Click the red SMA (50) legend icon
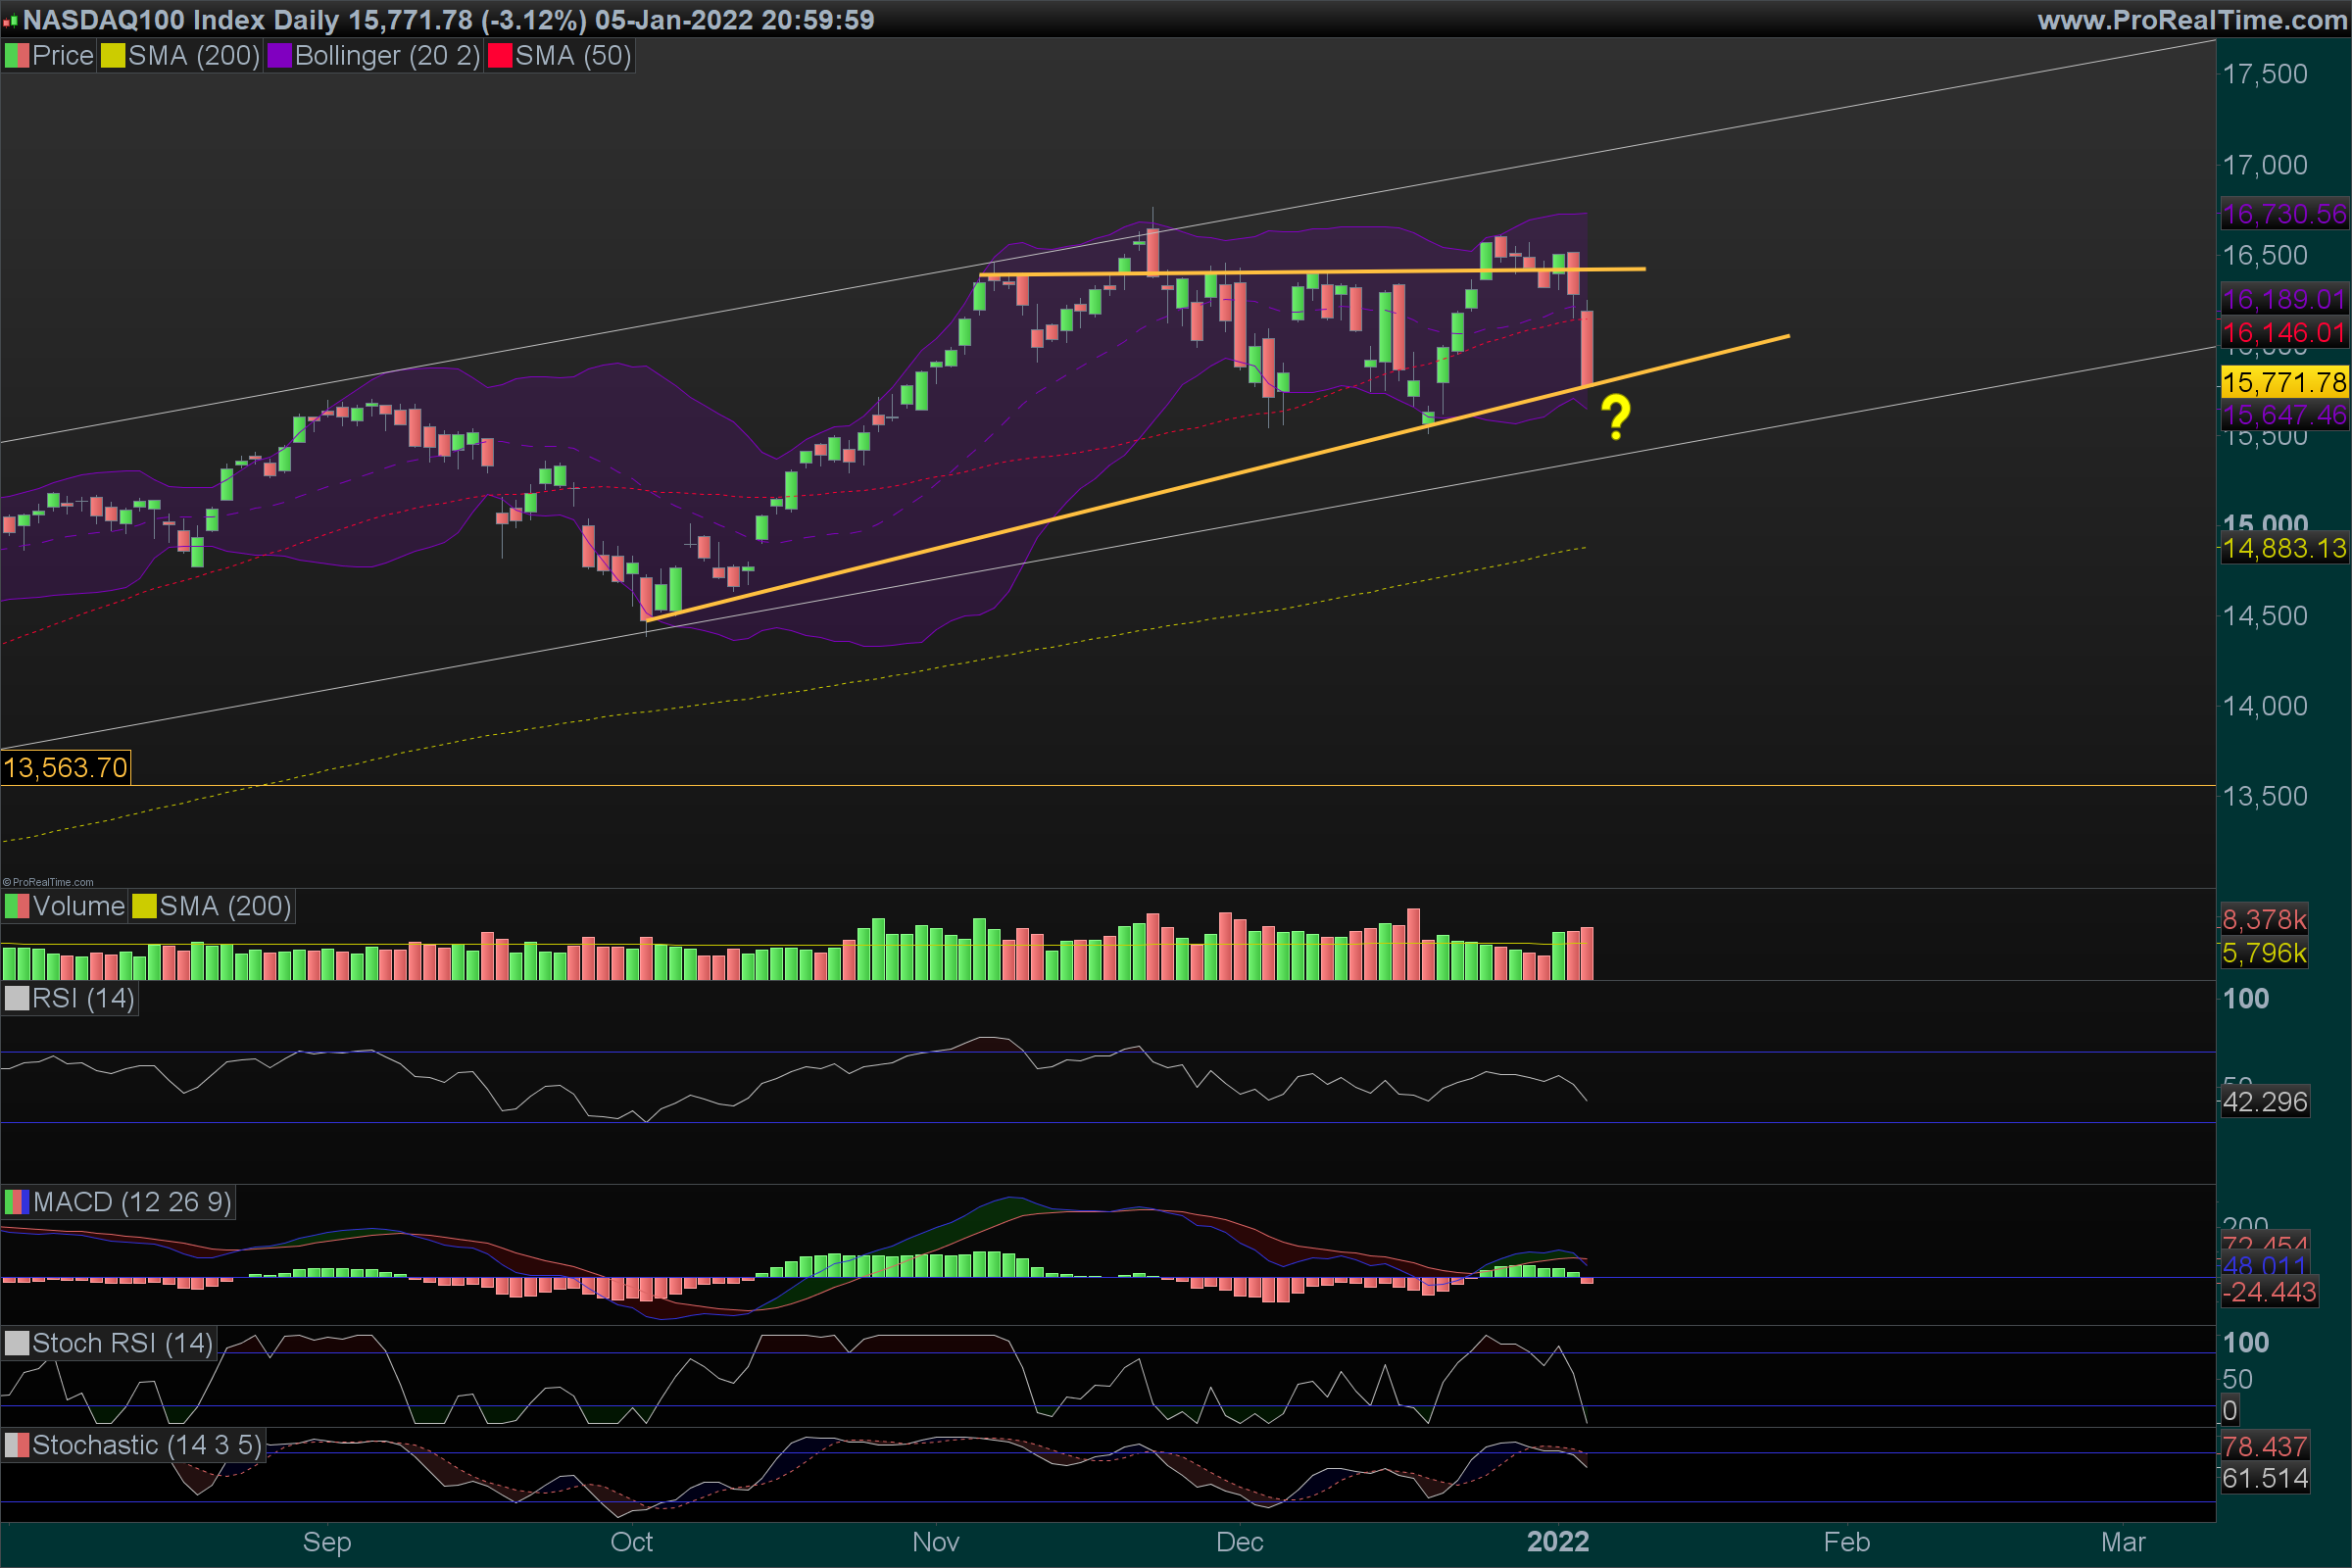 click(x=499, y=56)
